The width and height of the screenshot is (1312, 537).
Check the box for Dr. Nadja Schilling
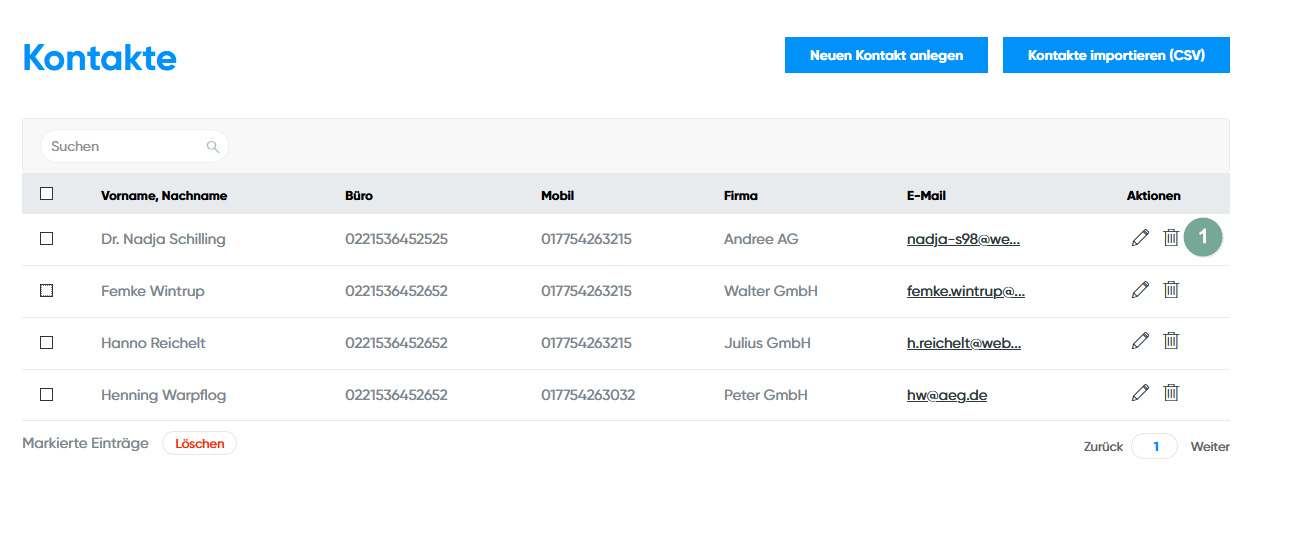(x=47, y=239)
